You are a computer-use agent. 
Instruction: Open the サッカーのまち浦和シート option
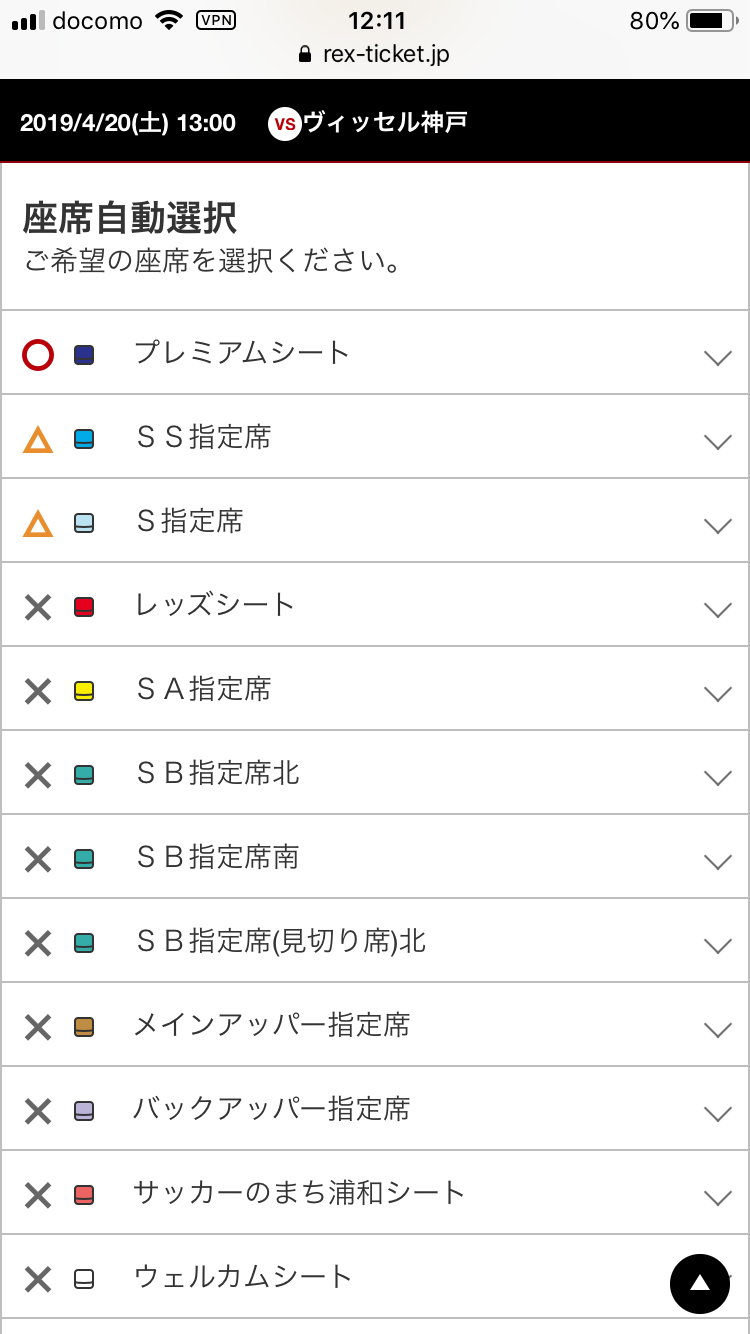299,1193
